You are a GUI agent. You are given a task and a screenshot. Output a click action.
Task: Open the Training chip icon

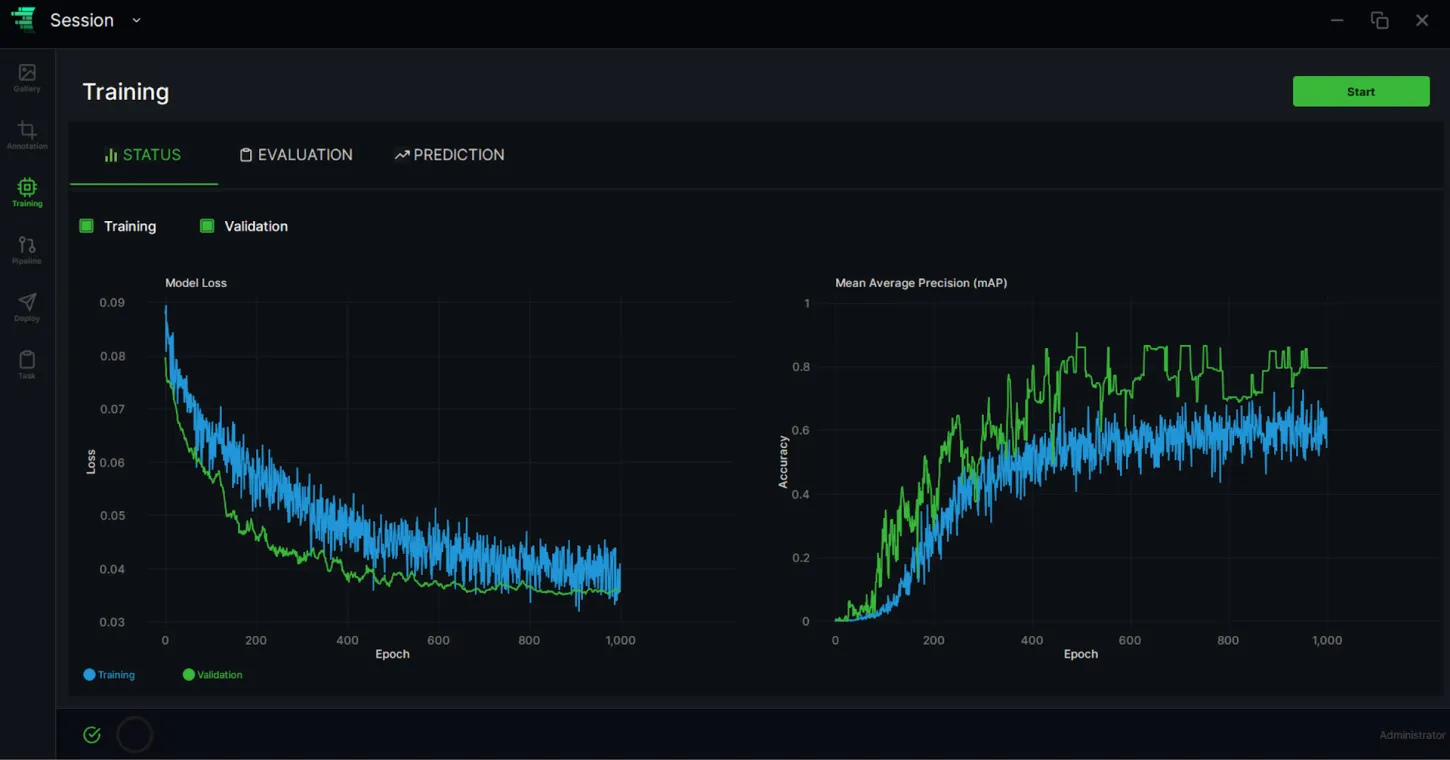(x=27, y=192)
